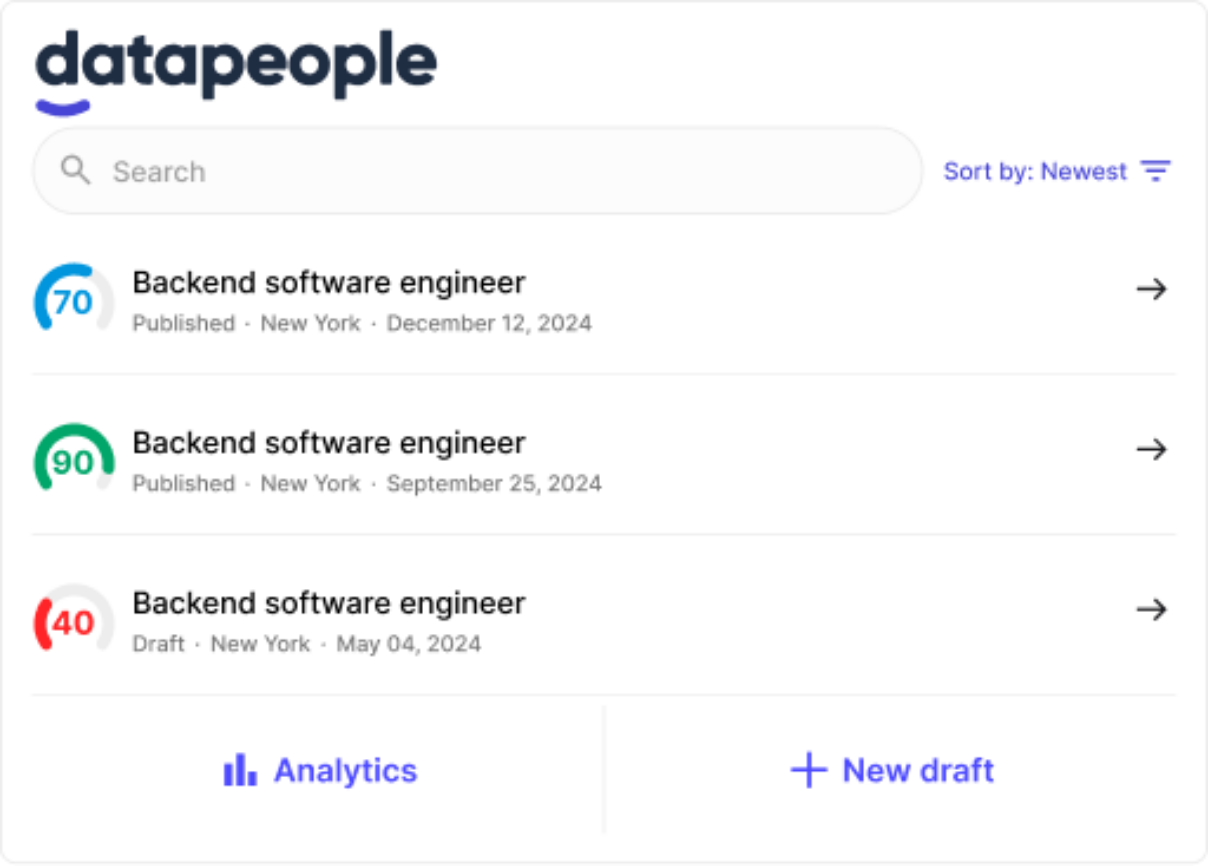
Task: Click the blue 70 score gauge
Action: tap(73, 300)
